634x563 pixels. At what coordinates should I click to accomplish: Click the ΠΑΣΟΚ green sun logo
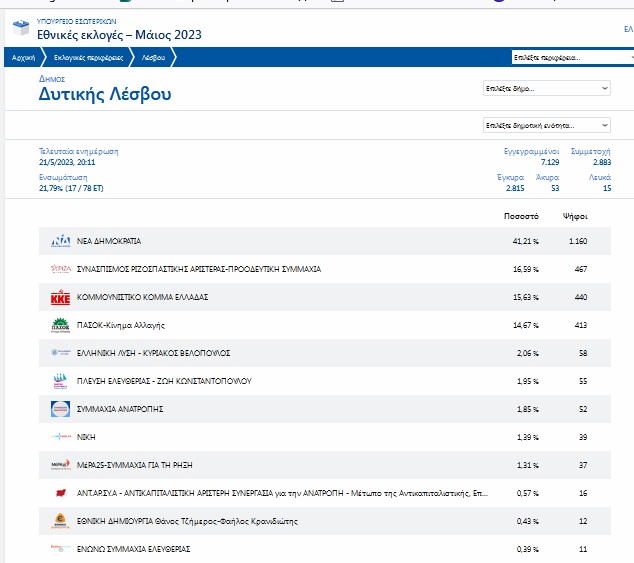(61, 325)
